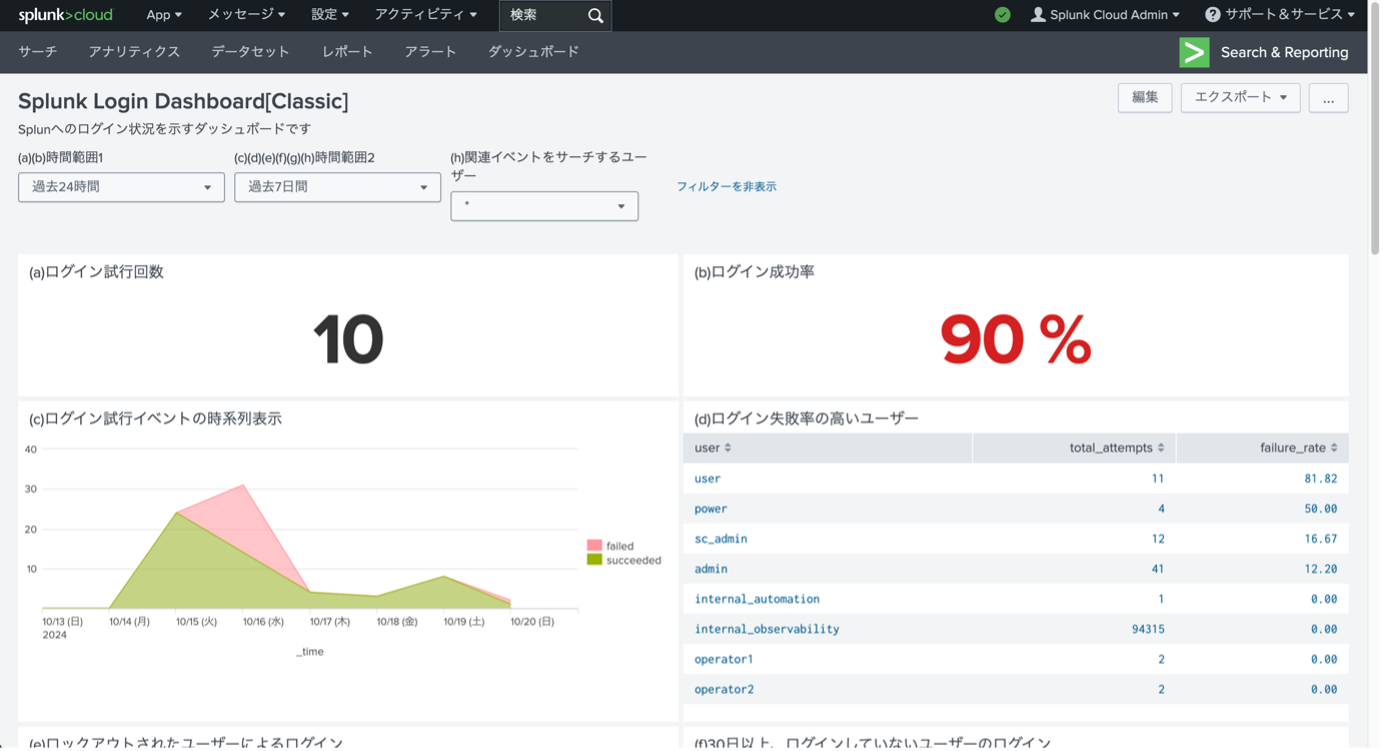Click the help question mark icon

(x=1212, y=15)
